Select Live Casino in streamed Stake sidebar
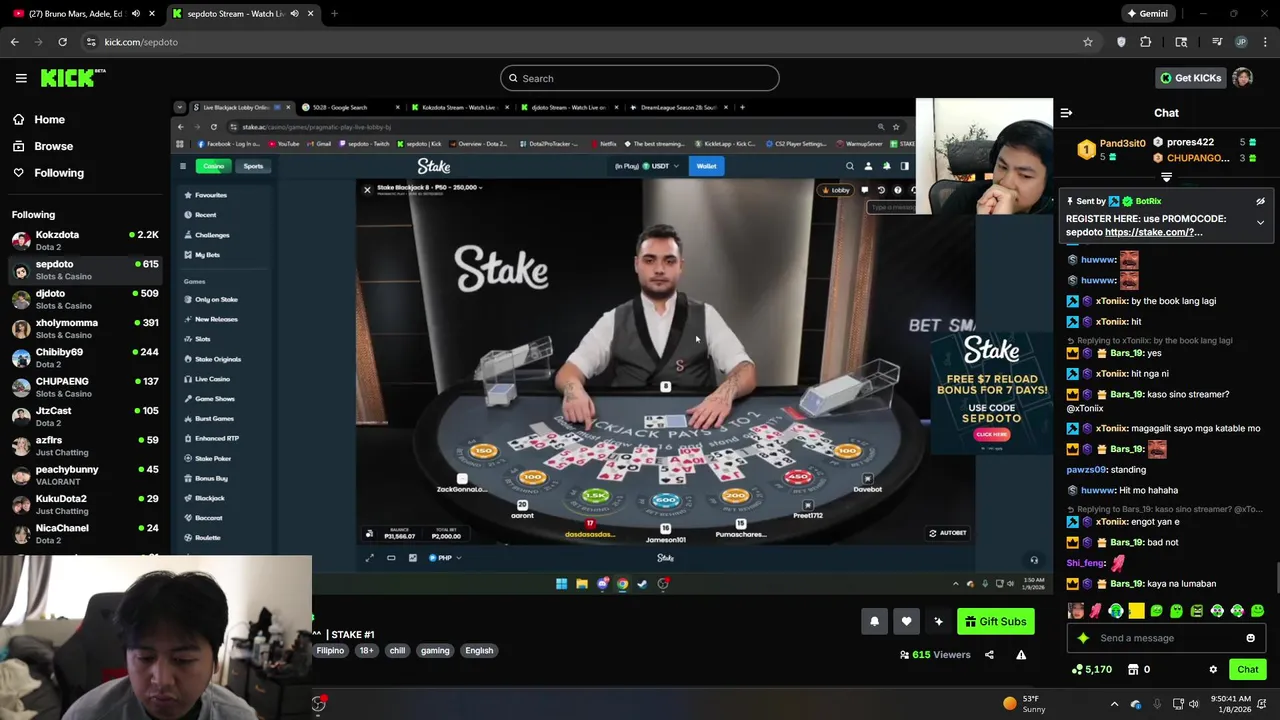This screenshot has width=1280, height=720. [x=212, y=379]
